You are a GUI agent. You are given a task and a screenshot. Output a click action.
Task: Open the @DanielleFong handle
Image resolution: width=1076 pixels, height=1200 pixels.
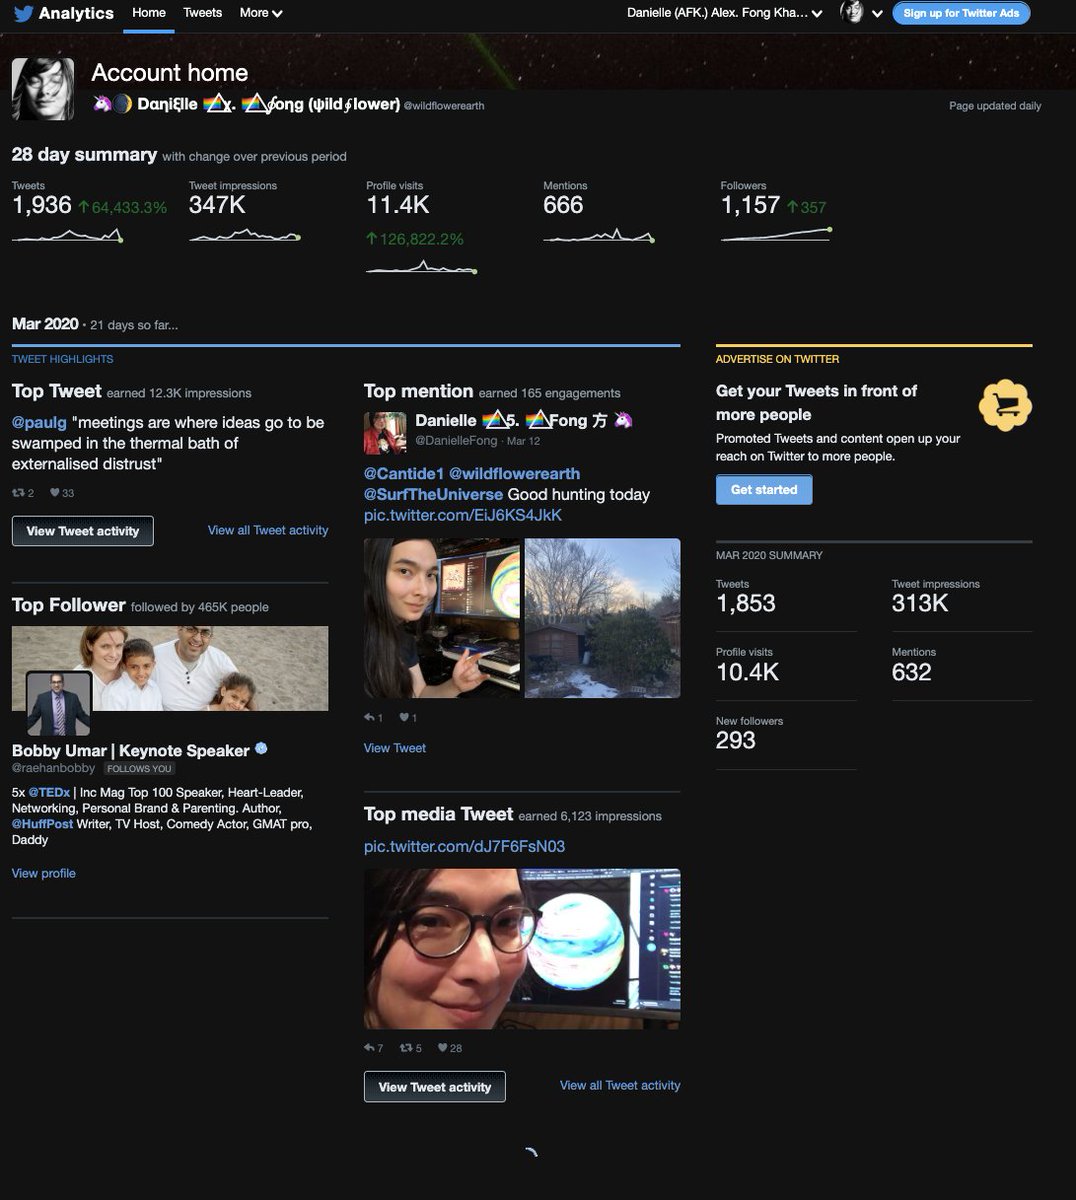pyautogui.click(x=456, y=441)
